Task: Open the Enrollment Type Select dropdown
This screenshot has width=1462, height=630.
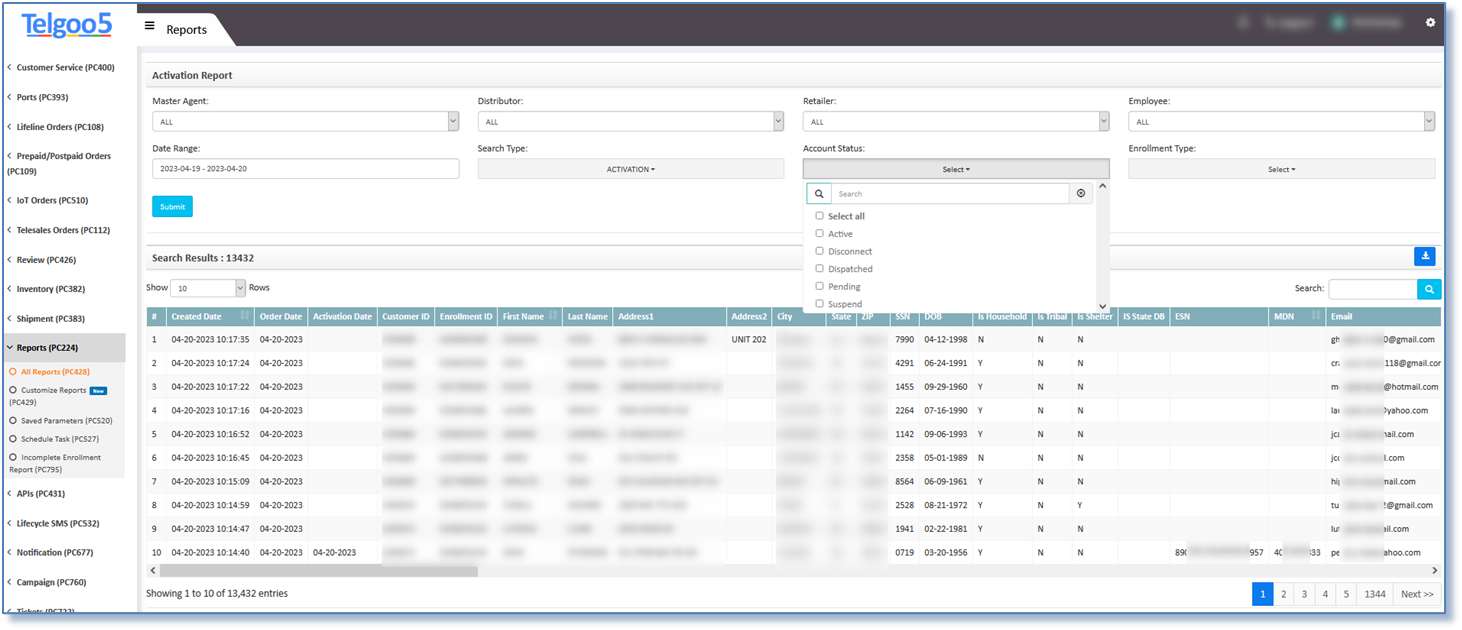Action: click(x=1282, y=169)
